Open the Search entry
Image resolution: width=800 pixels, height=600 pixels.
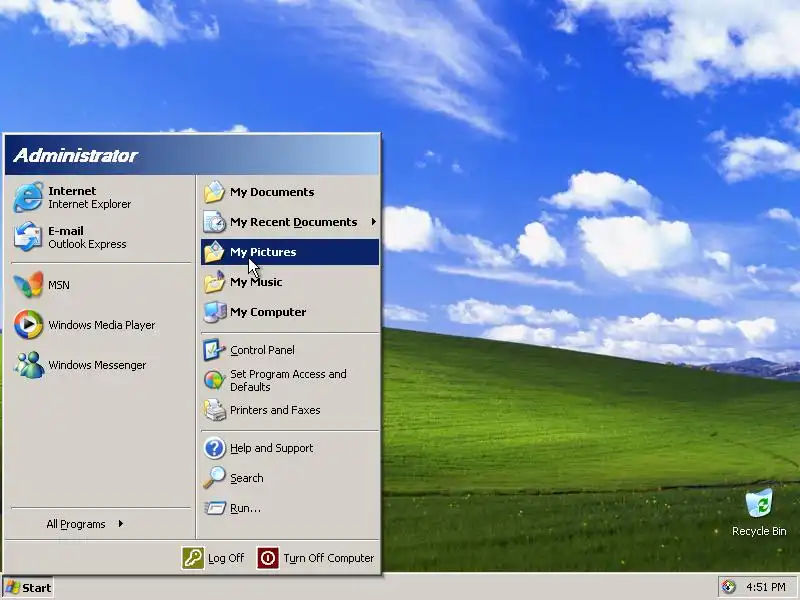click(290, 478)
